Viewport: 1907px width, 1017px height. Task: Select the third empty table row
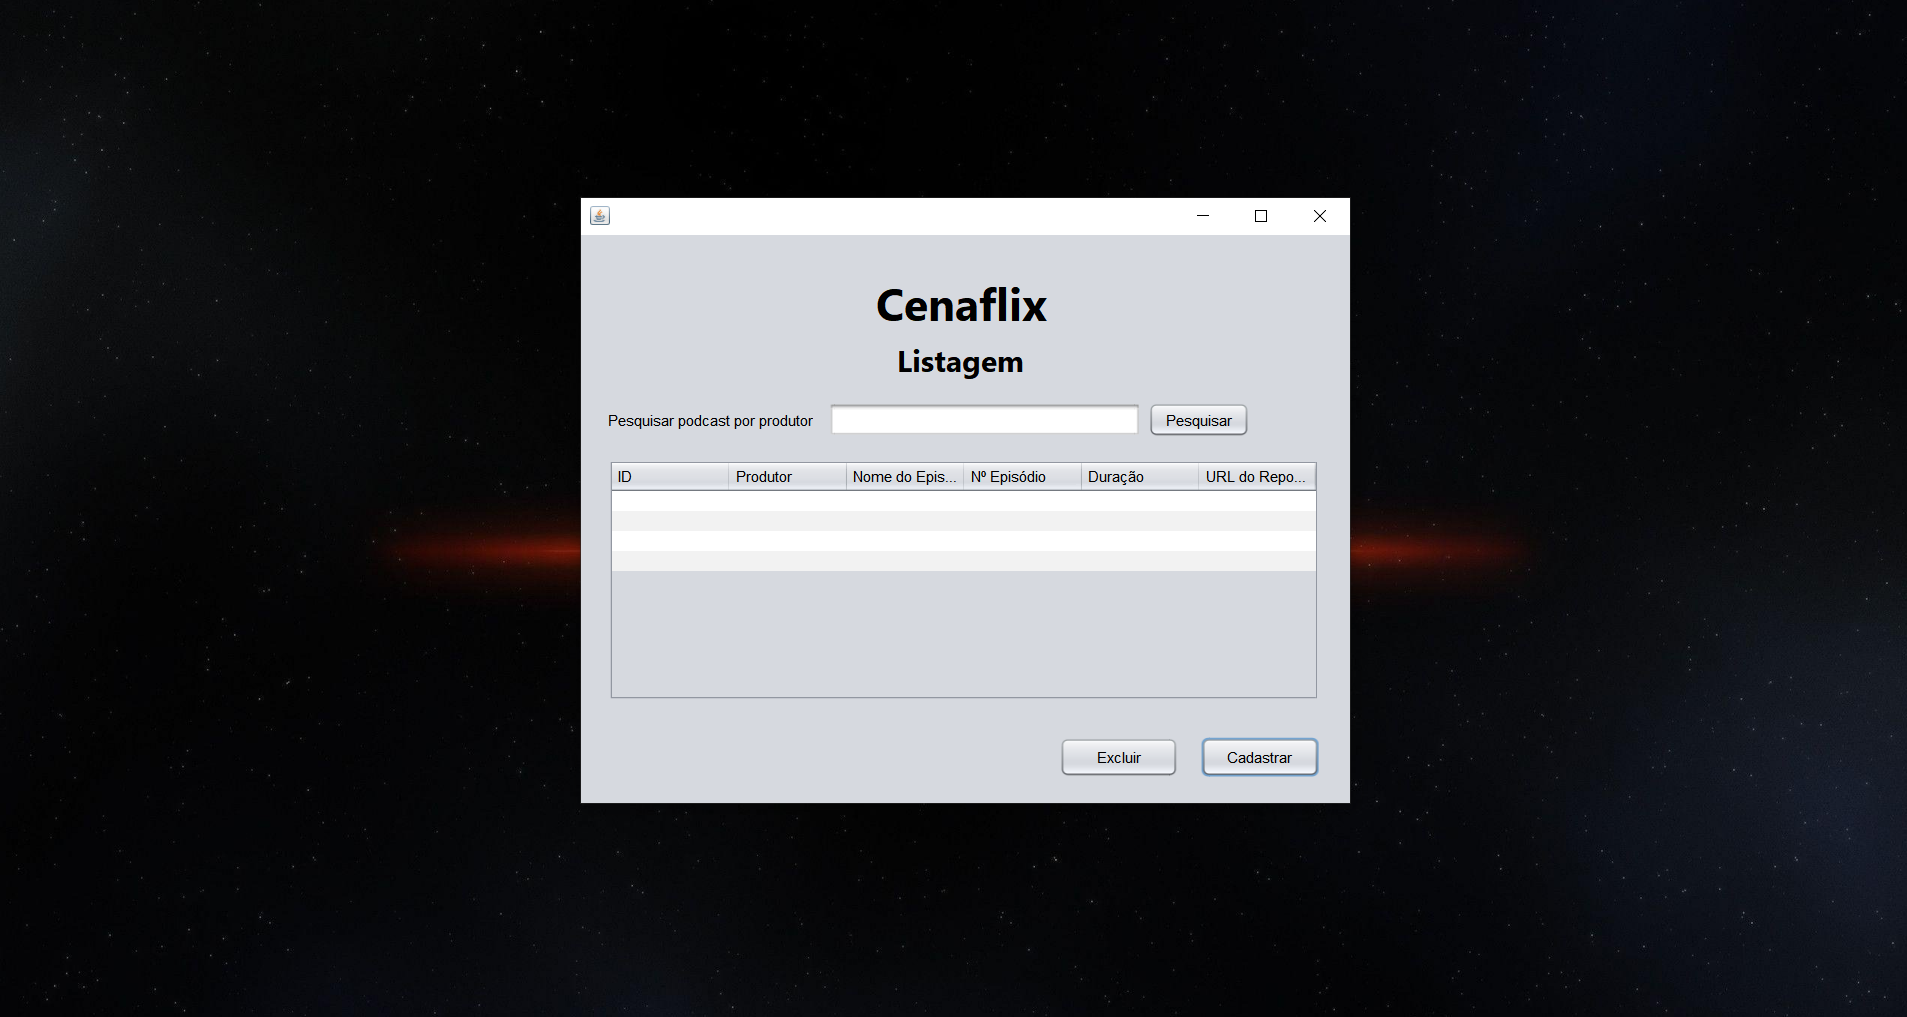click(963, 541)
